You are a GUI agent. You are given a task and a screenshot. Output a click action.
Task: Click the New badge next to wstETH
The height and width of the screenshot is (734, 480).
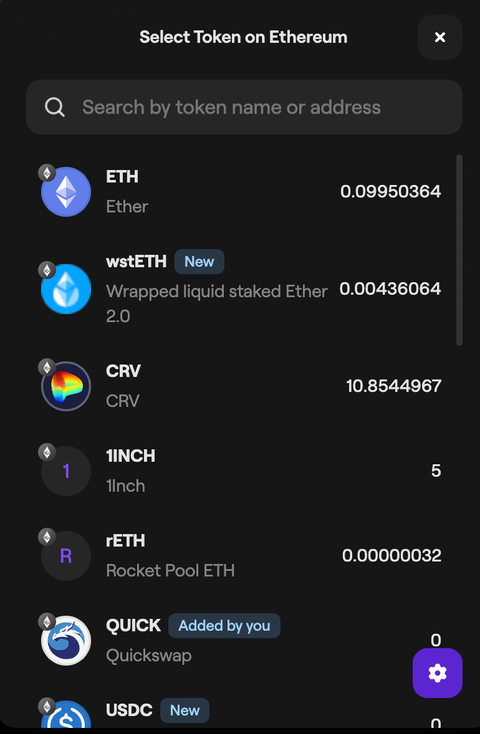pyautogui.click(x=199, y=262)
